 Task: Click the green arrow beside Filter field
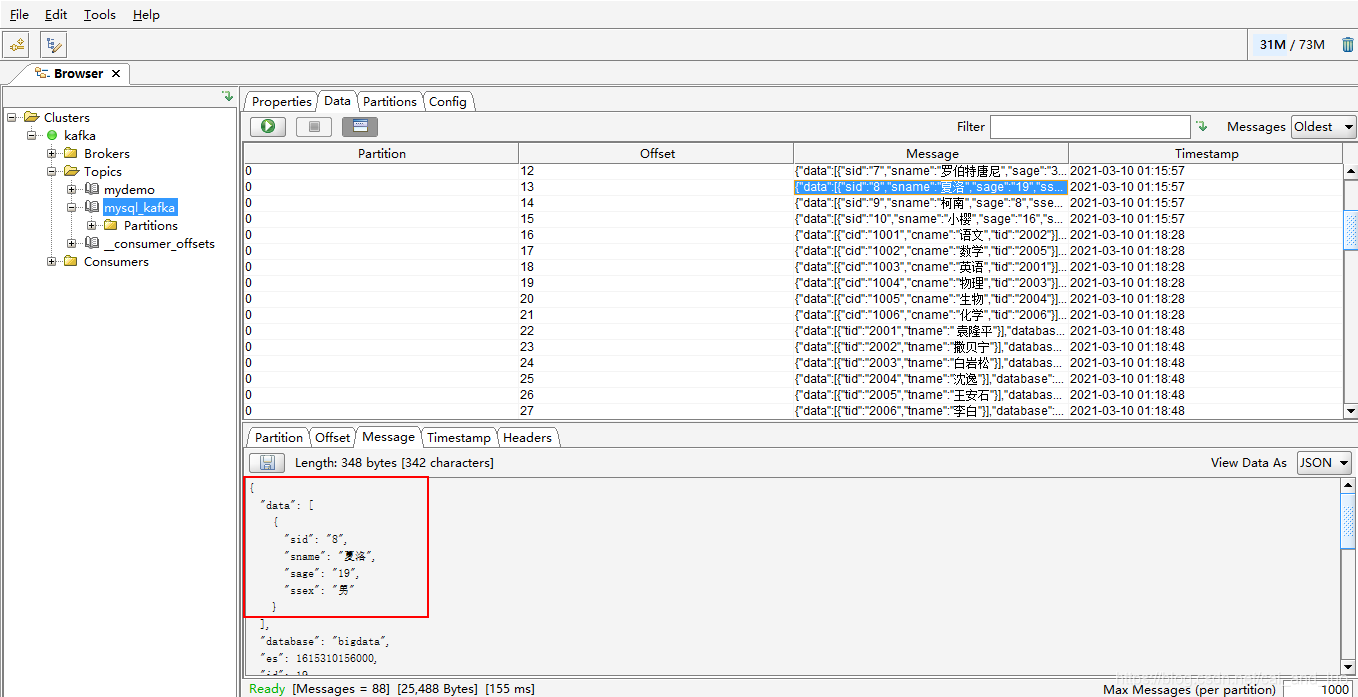point(1202,127)
